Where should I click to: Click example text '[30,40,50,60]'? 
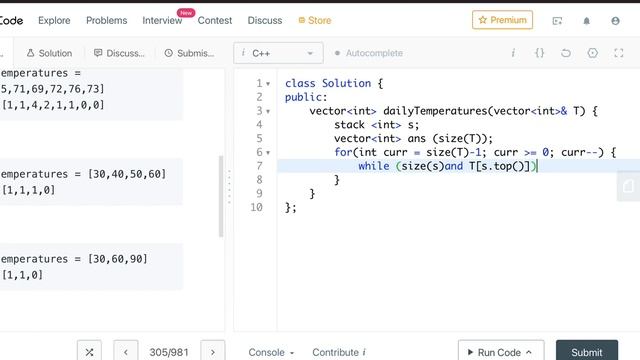tap(127, 174)
